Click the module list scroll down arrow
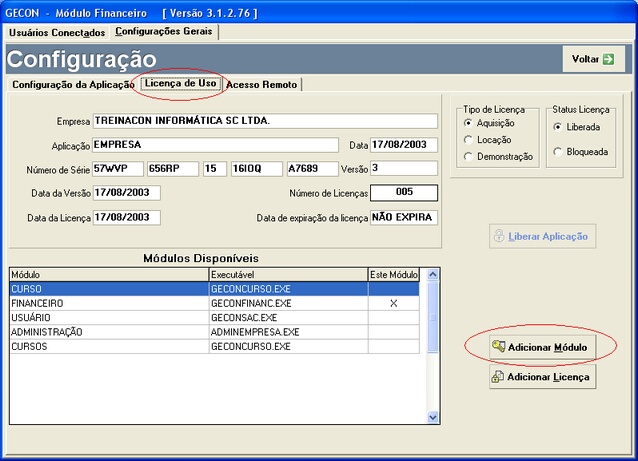 click(x=433, y=417)
